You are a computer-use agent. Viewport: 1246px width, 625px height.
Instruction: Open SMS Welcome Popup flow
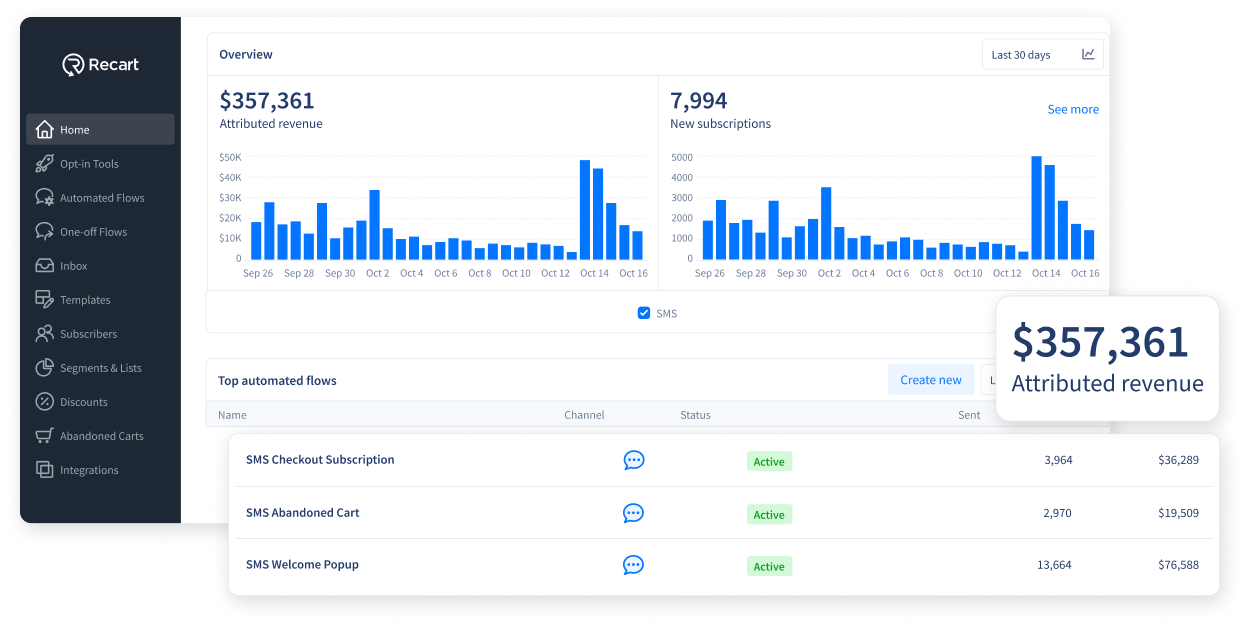[302, 565]
